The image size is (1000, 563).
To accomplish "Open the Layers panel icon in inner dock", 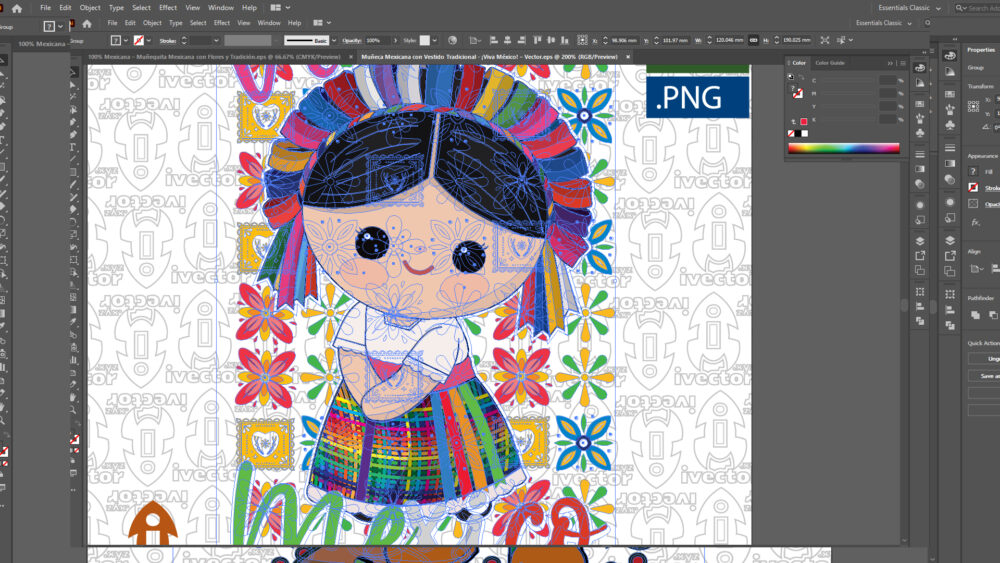I will 920,241.
